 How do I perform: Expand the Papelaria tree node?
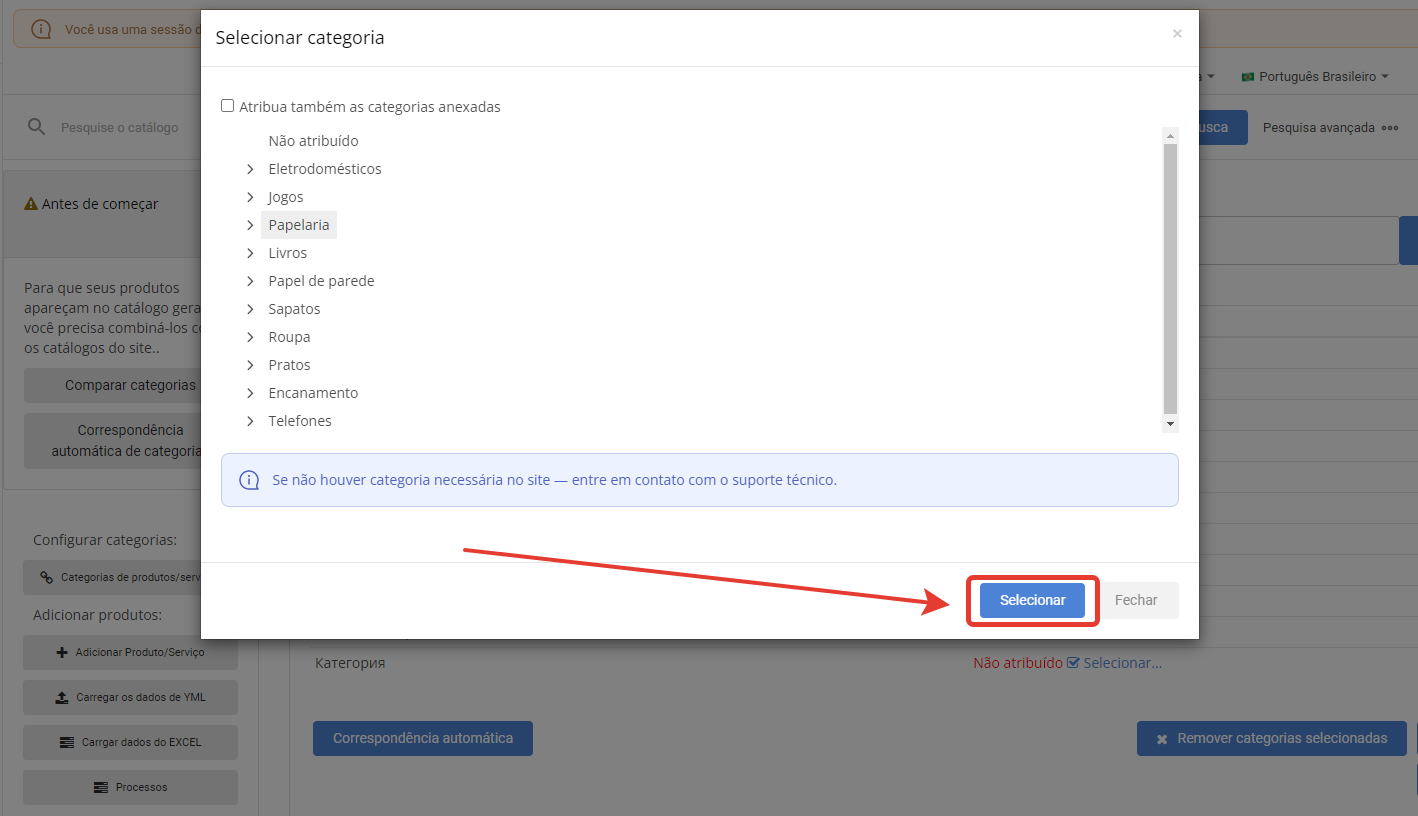coord(250,225)
